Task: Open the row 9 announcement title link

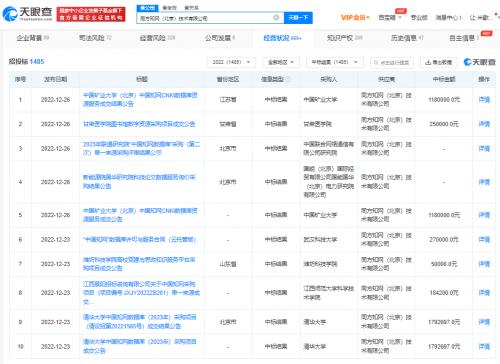Action: coord(140,322)
